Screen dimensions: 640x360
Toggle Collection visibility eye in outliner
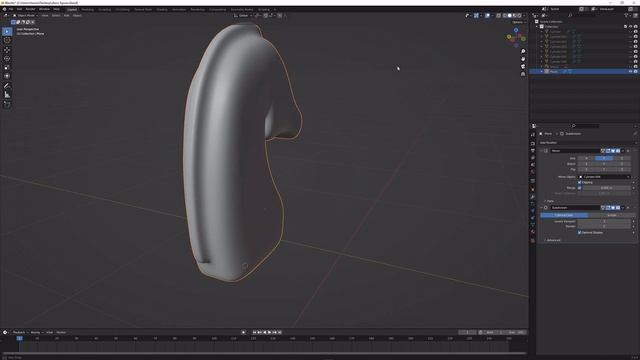630,27
